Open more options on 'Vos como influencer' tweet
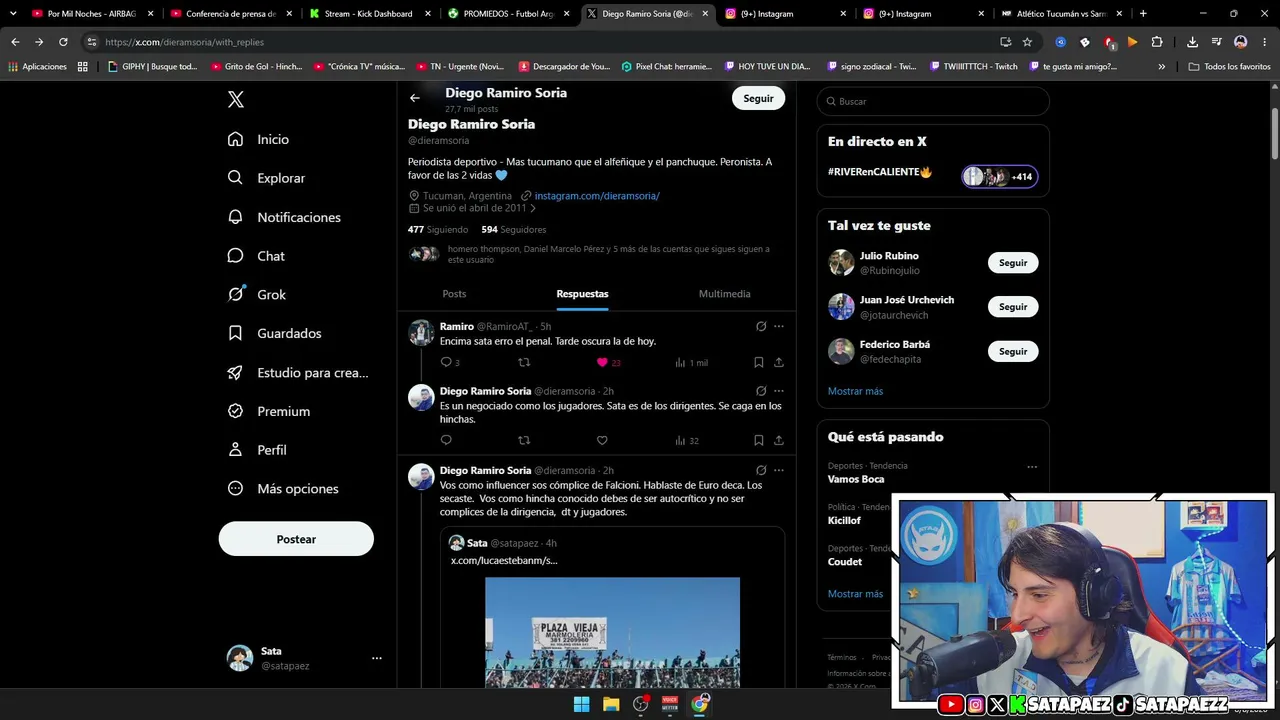 pyautogui.click(x=779, y=470)
